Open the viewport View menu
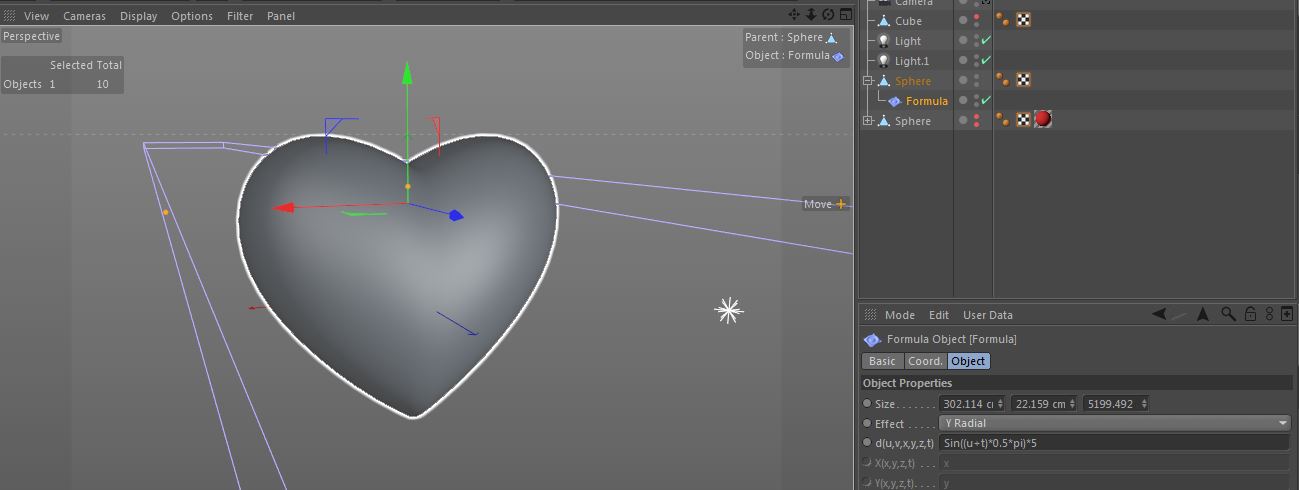The image size is (1299, 490). pos(36,16)
